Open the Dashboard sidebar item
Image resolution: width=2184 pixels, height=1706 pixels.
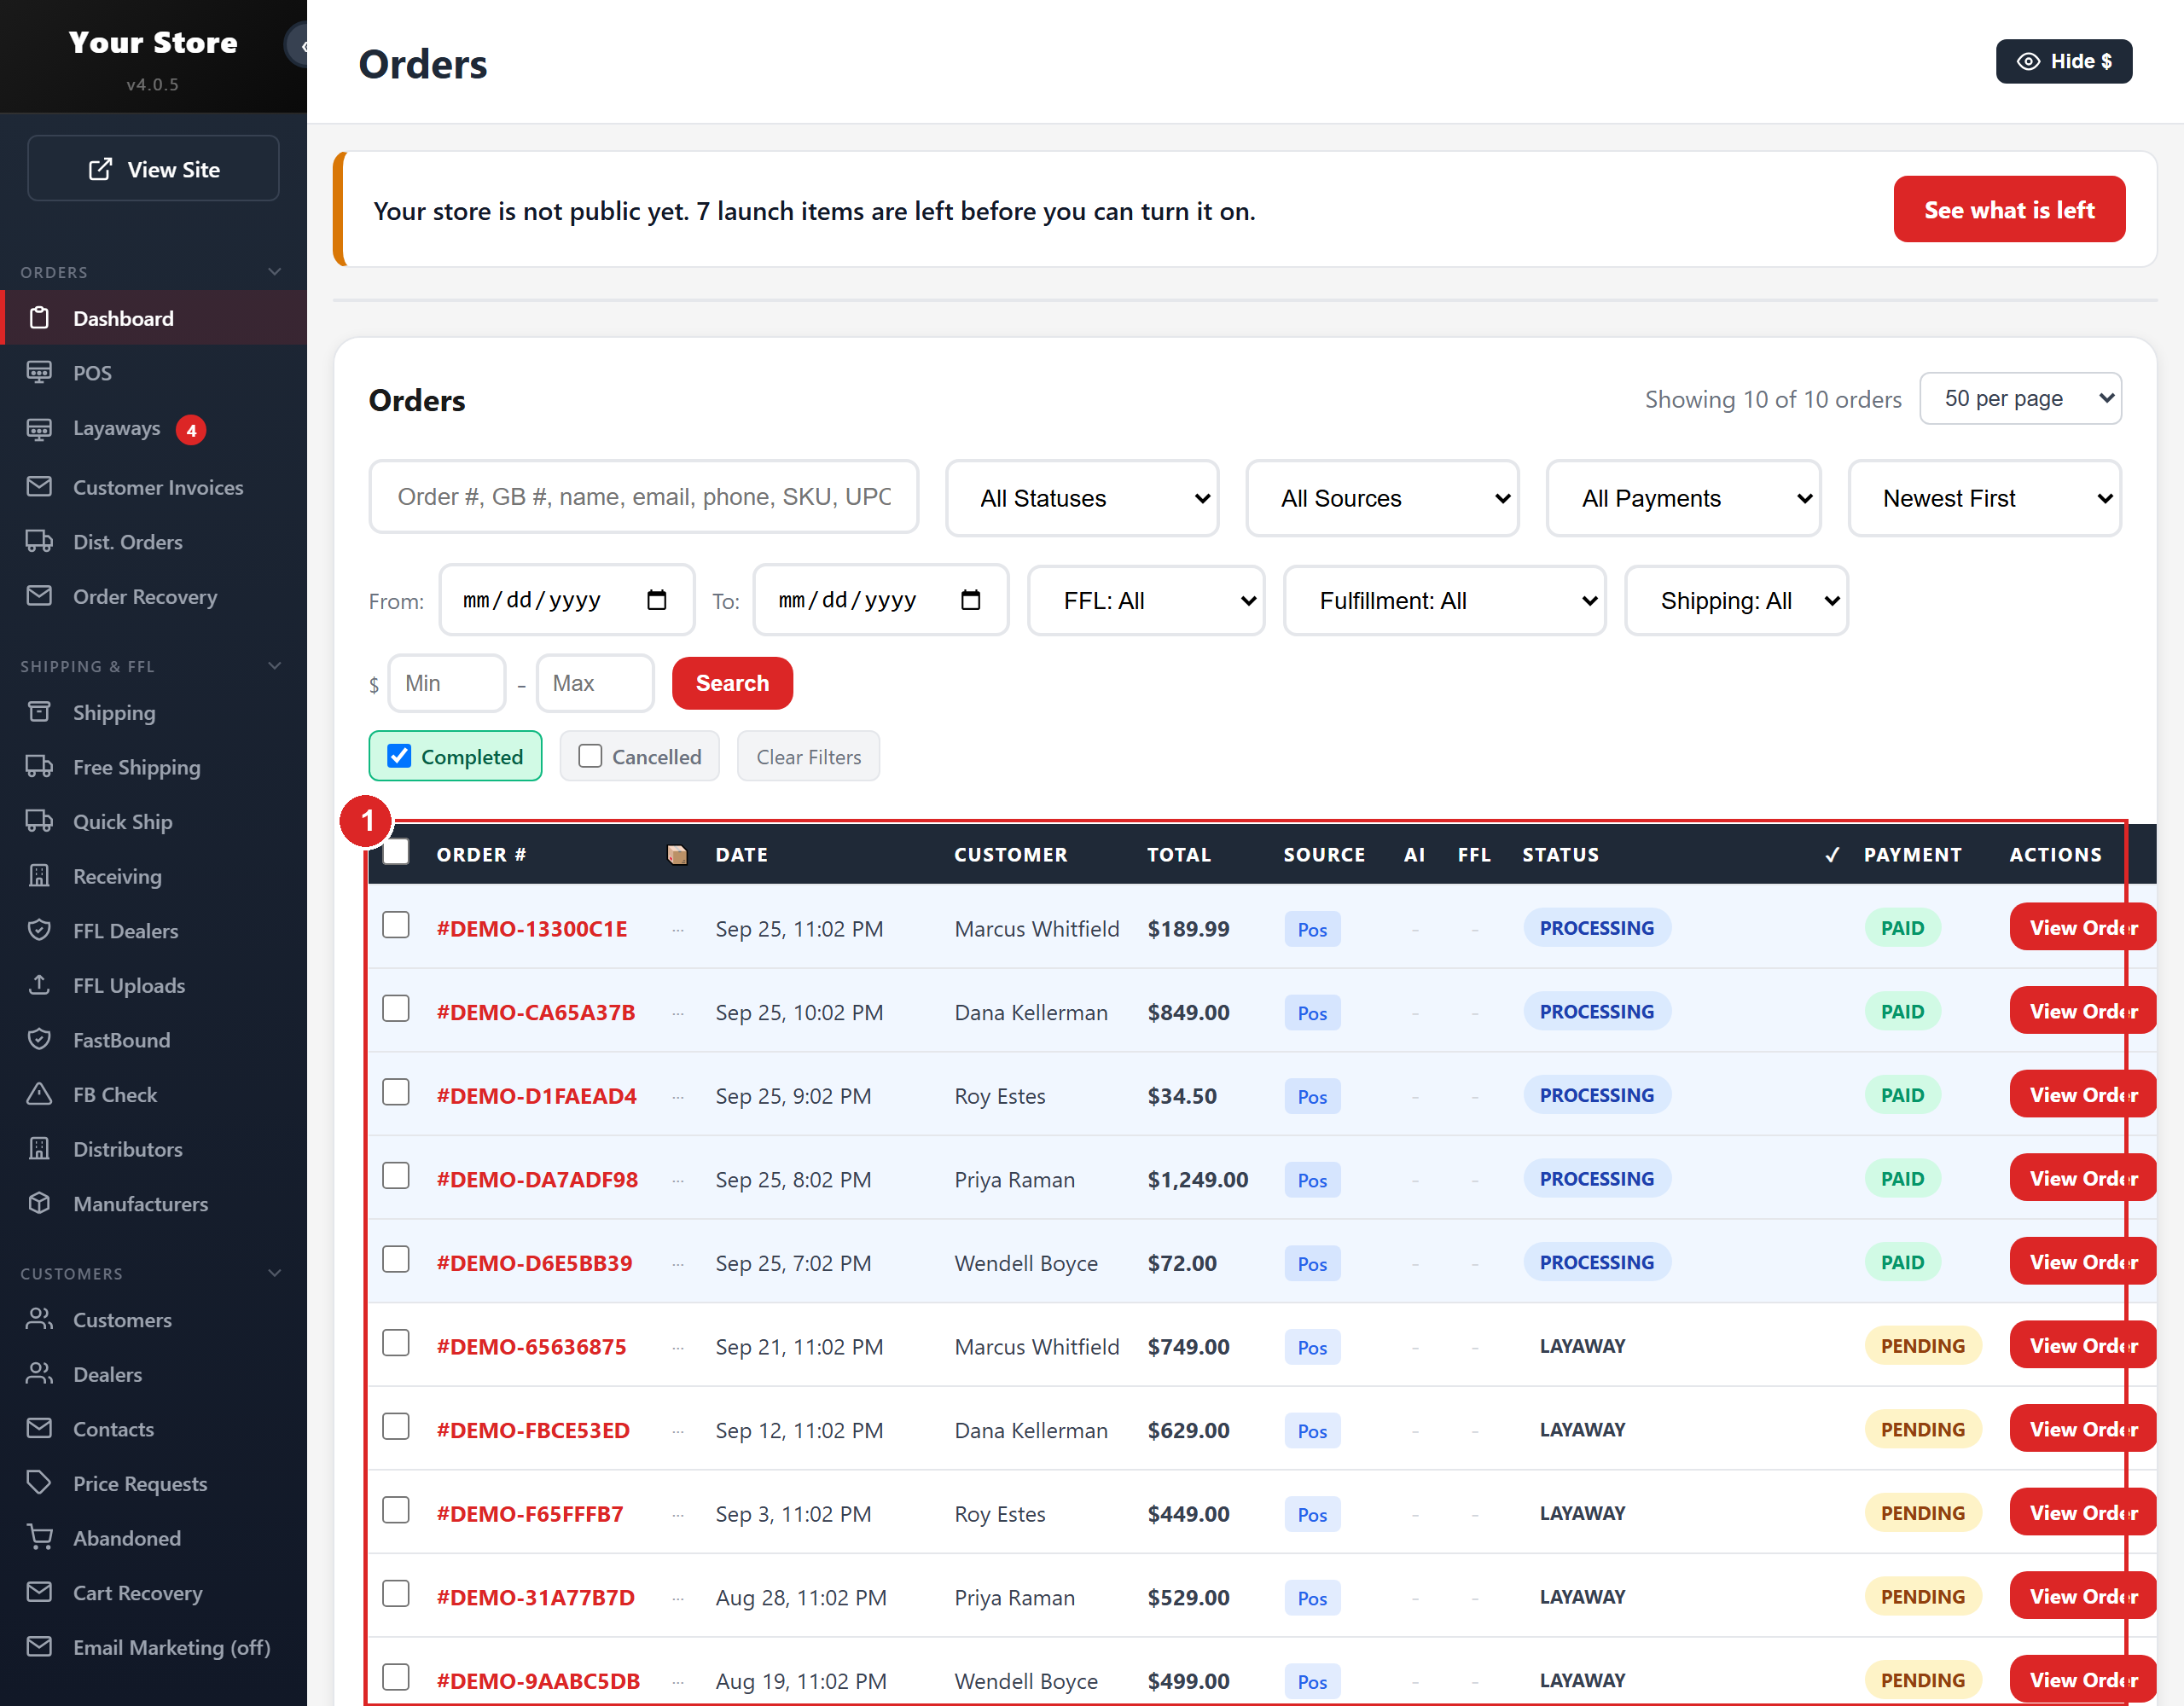pos(154,318)
